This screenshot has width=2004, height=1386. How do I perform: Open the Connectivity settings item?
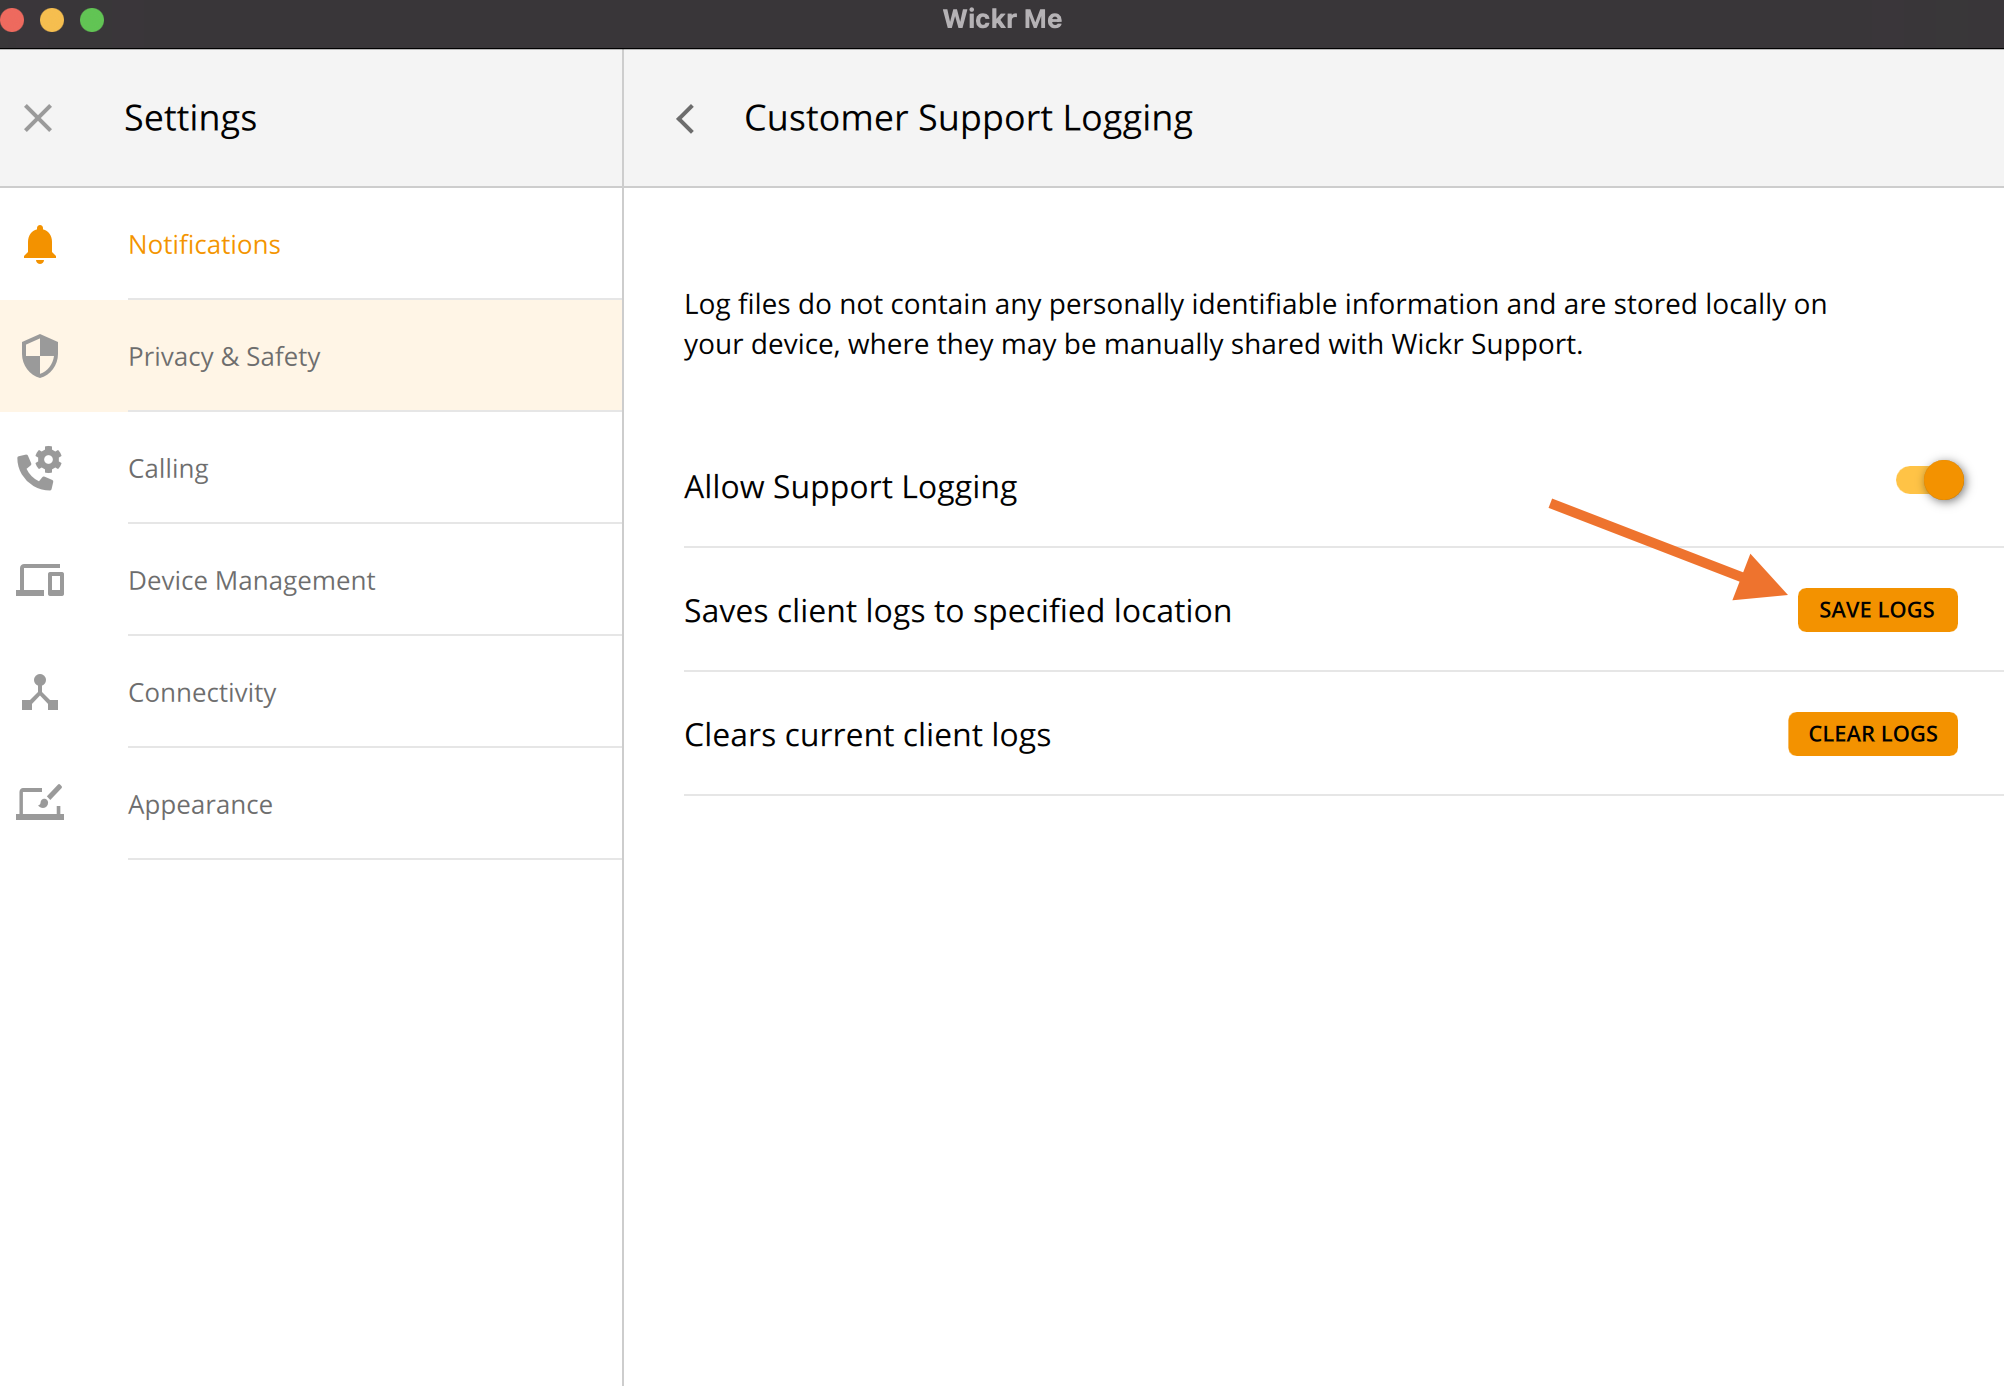click(202, 693)
